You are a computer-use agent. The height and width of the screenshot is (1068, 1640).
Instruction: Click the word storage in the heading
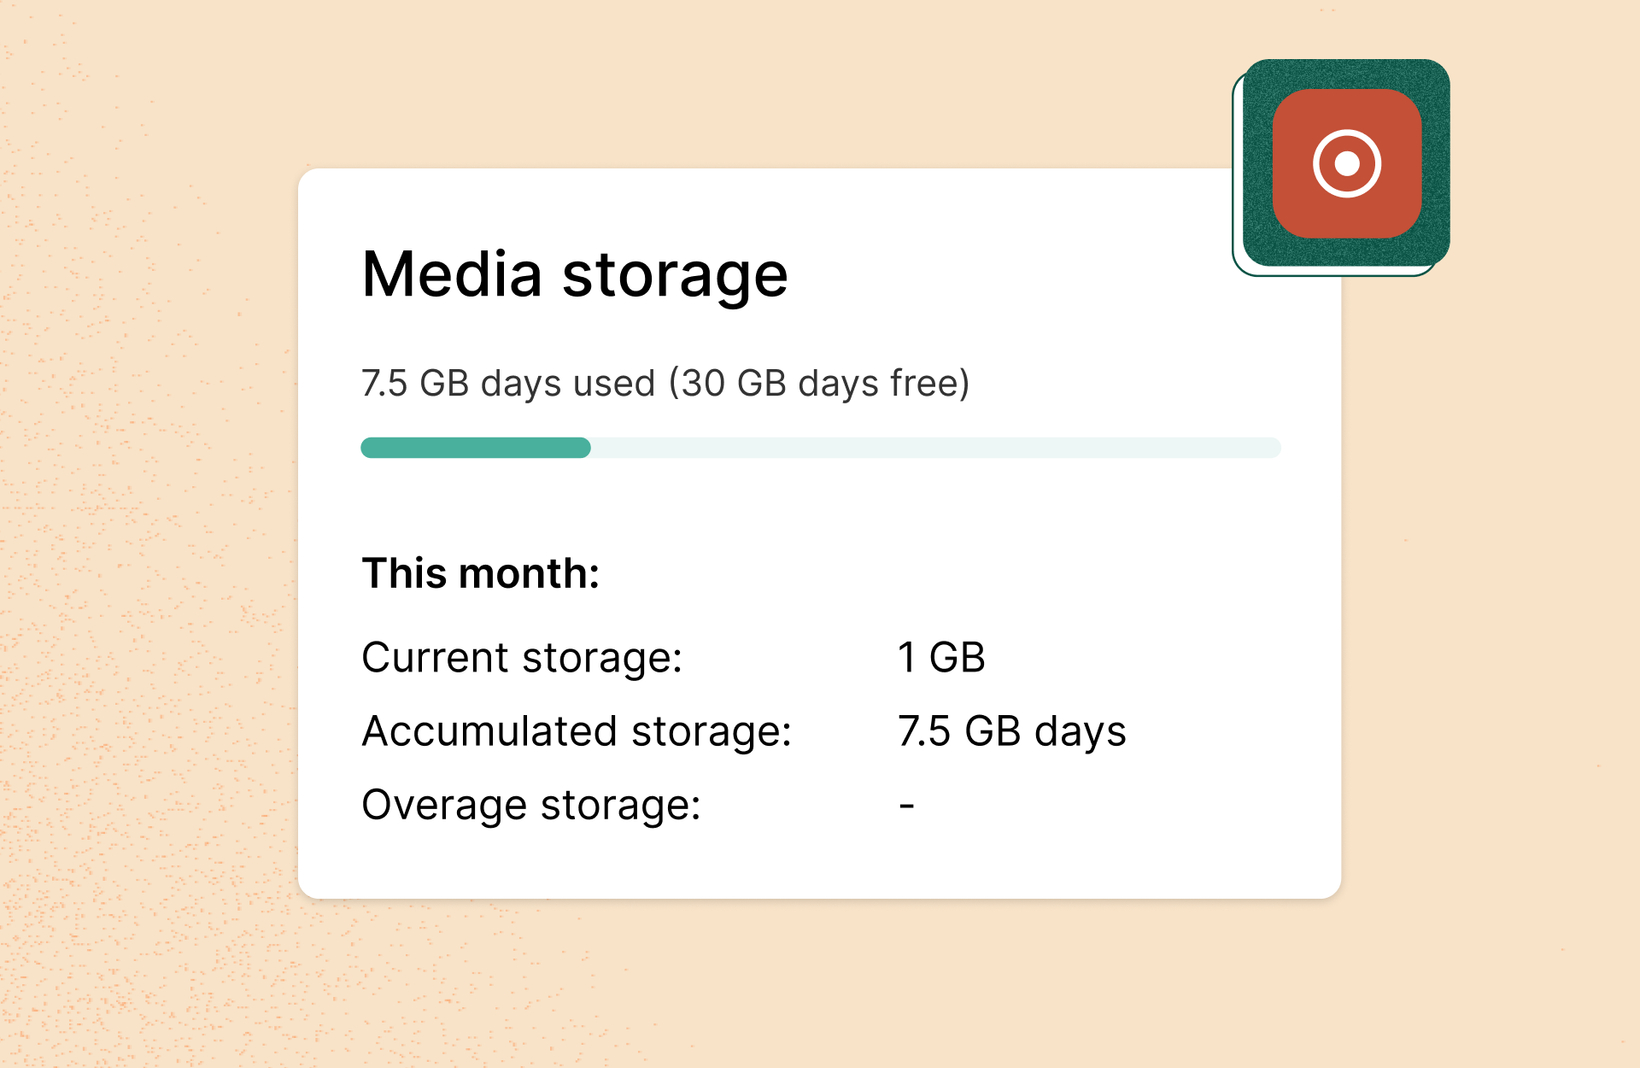(675, 276)
